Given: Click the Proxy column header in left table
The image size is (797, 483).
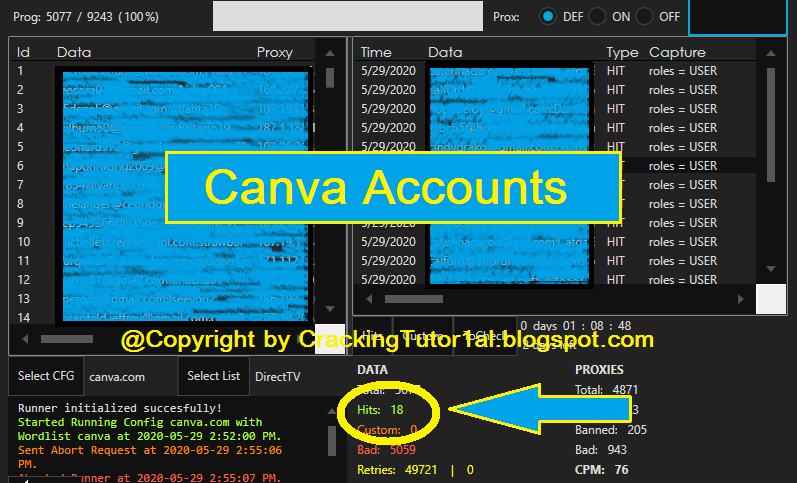Looking at the screenshot, I should pos(274,52).
